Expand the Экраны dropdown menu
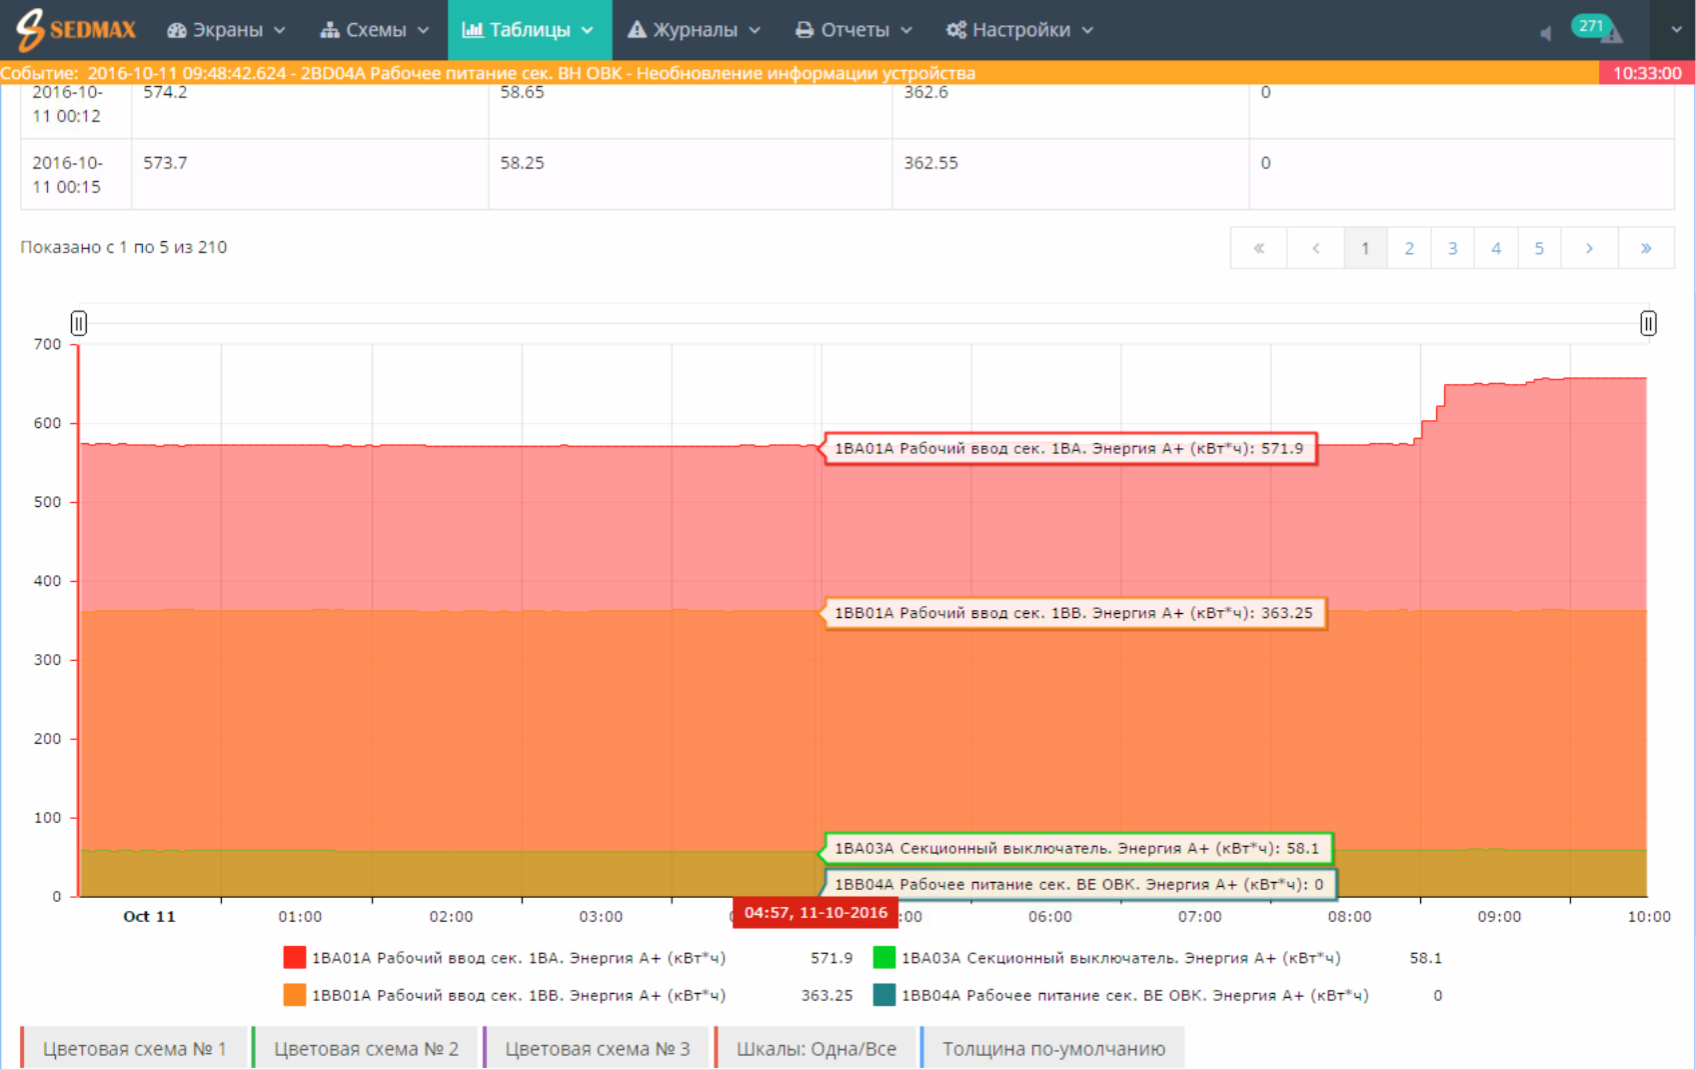 (226, 30)
